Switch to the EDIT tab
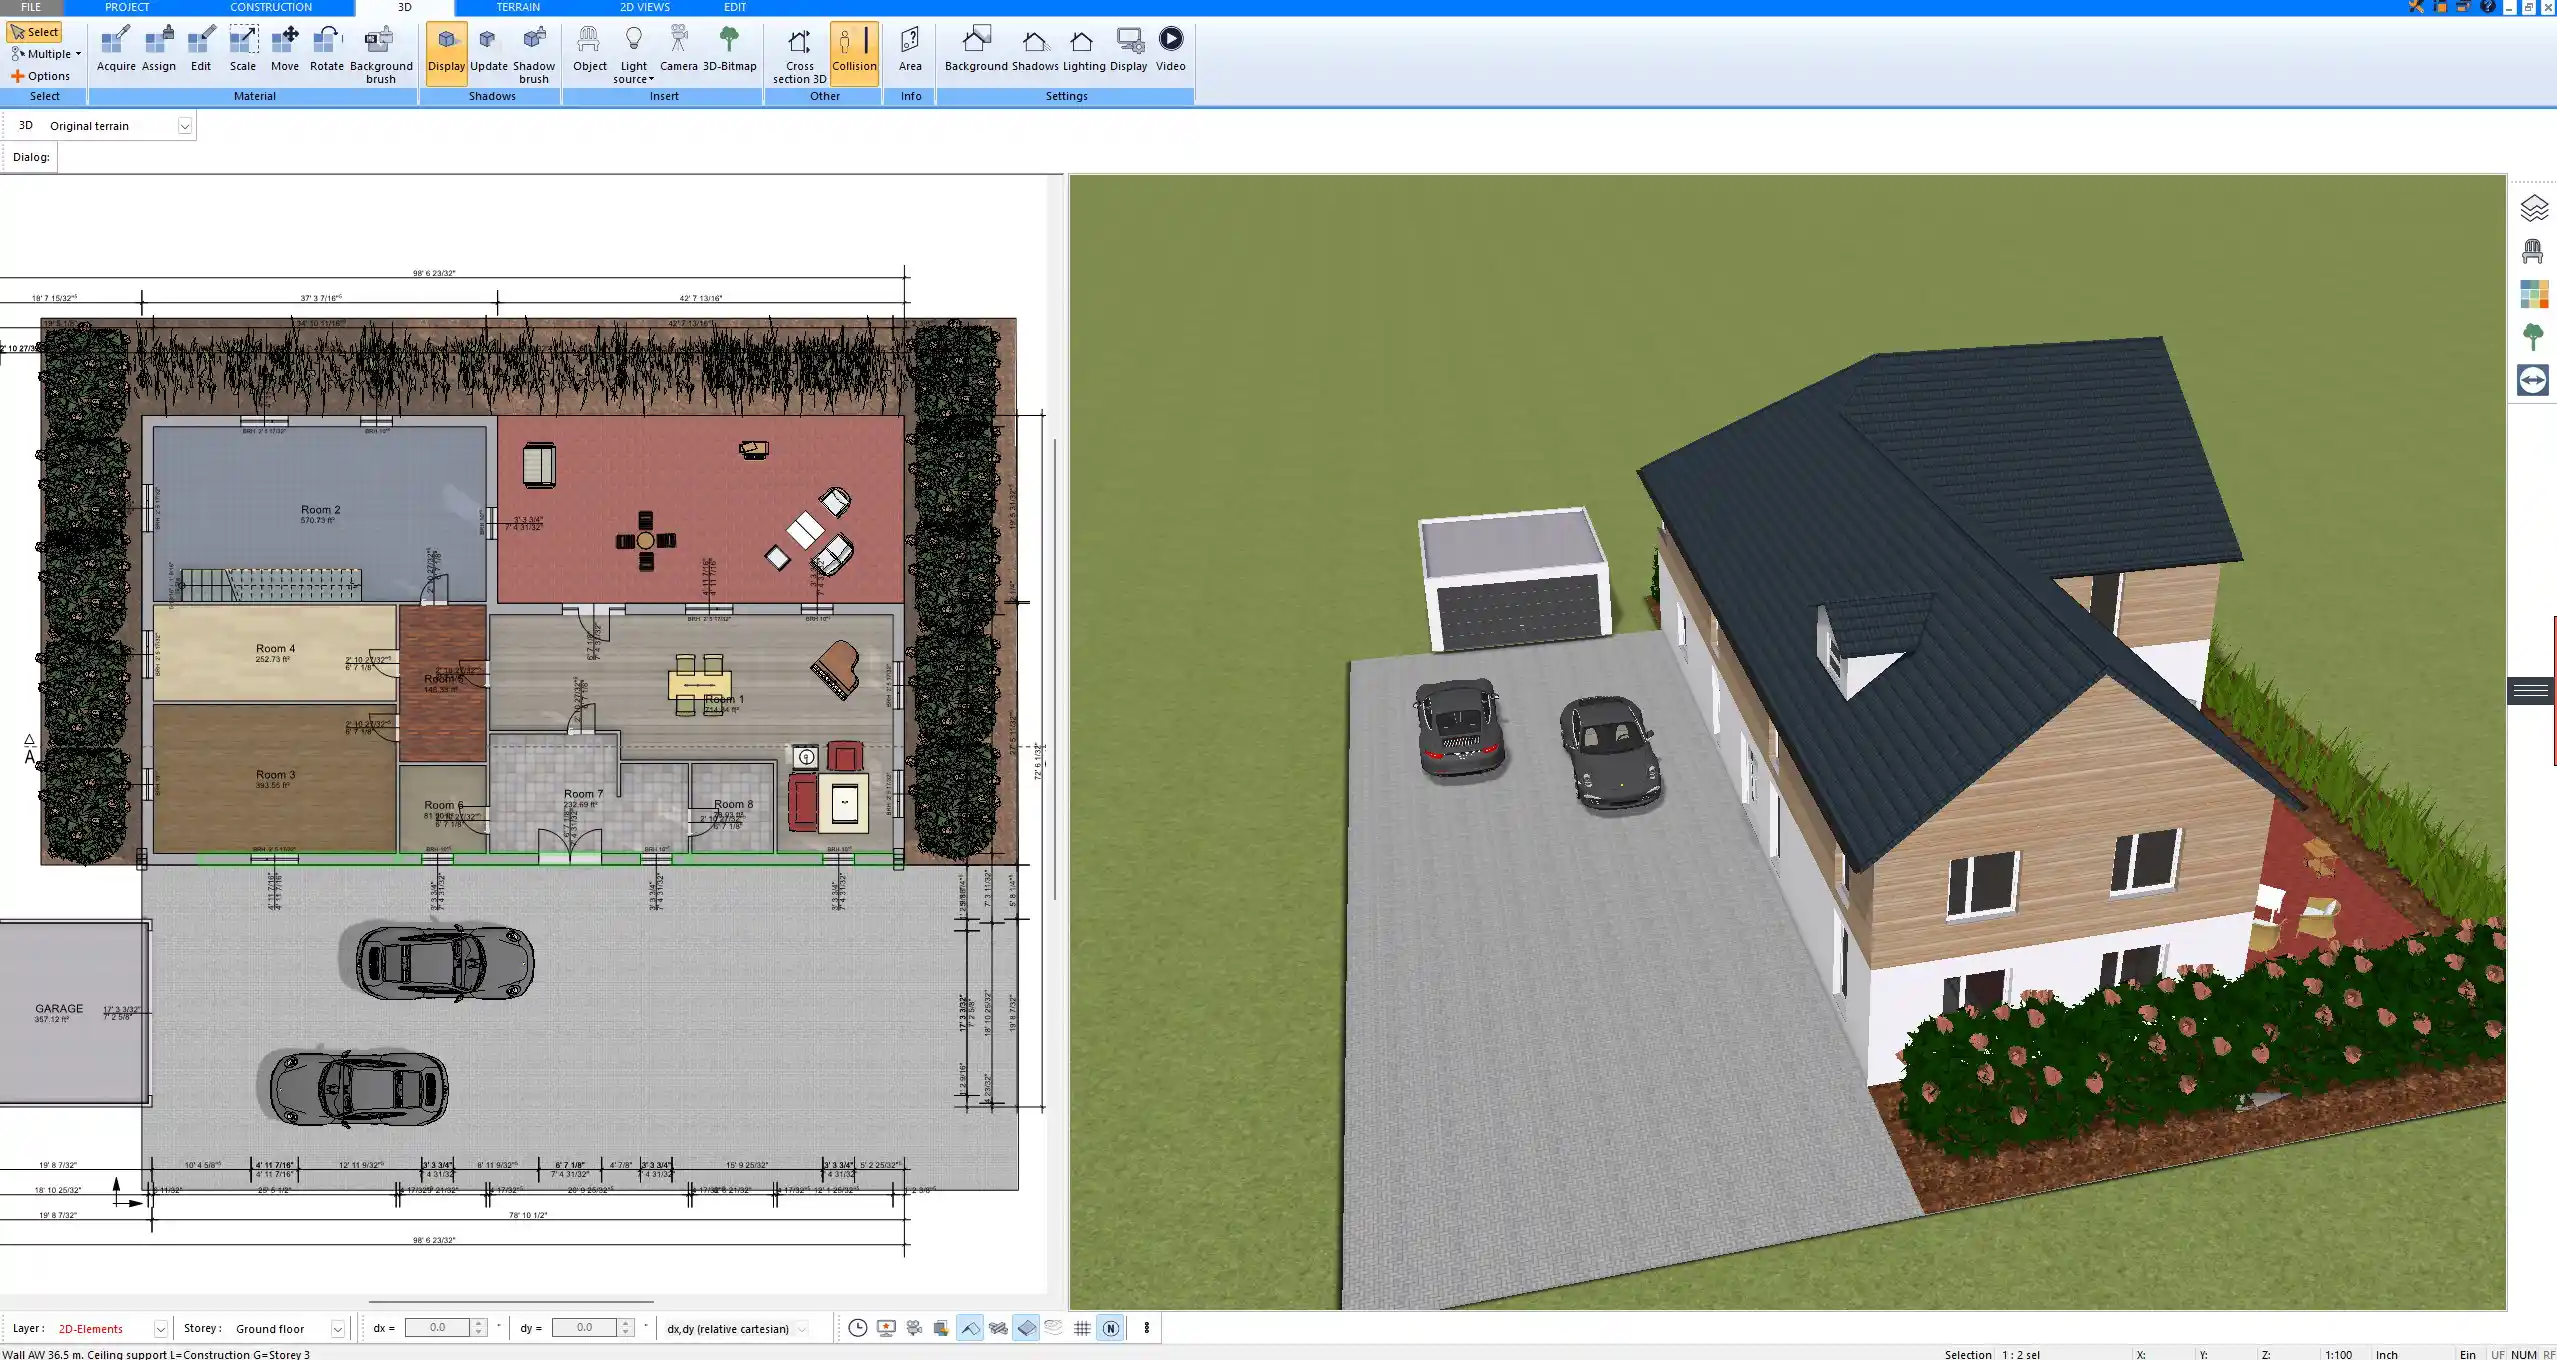This screenshot has height=1360, width=2557. (735, 7)
